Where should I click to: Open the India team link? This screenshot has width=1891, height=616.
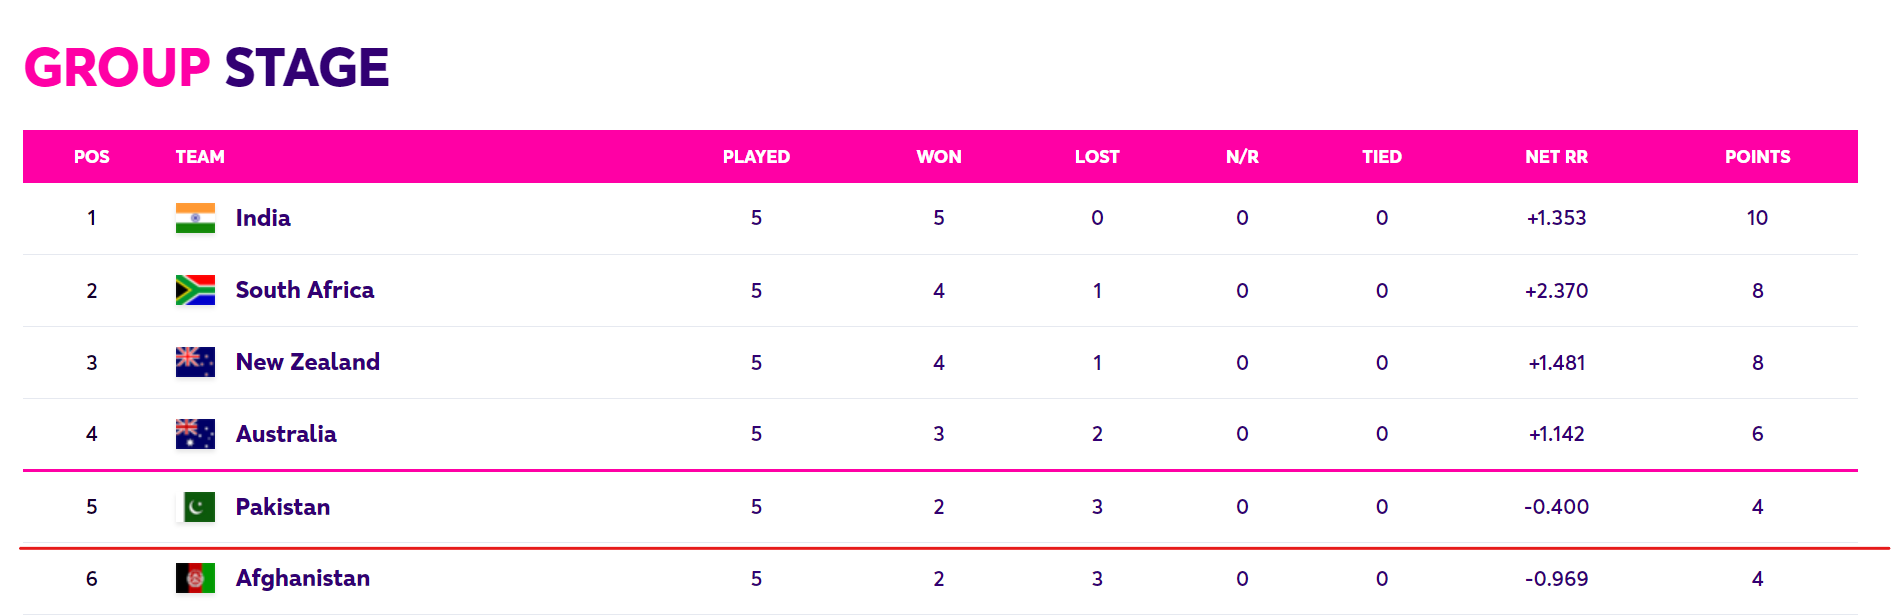263,218
